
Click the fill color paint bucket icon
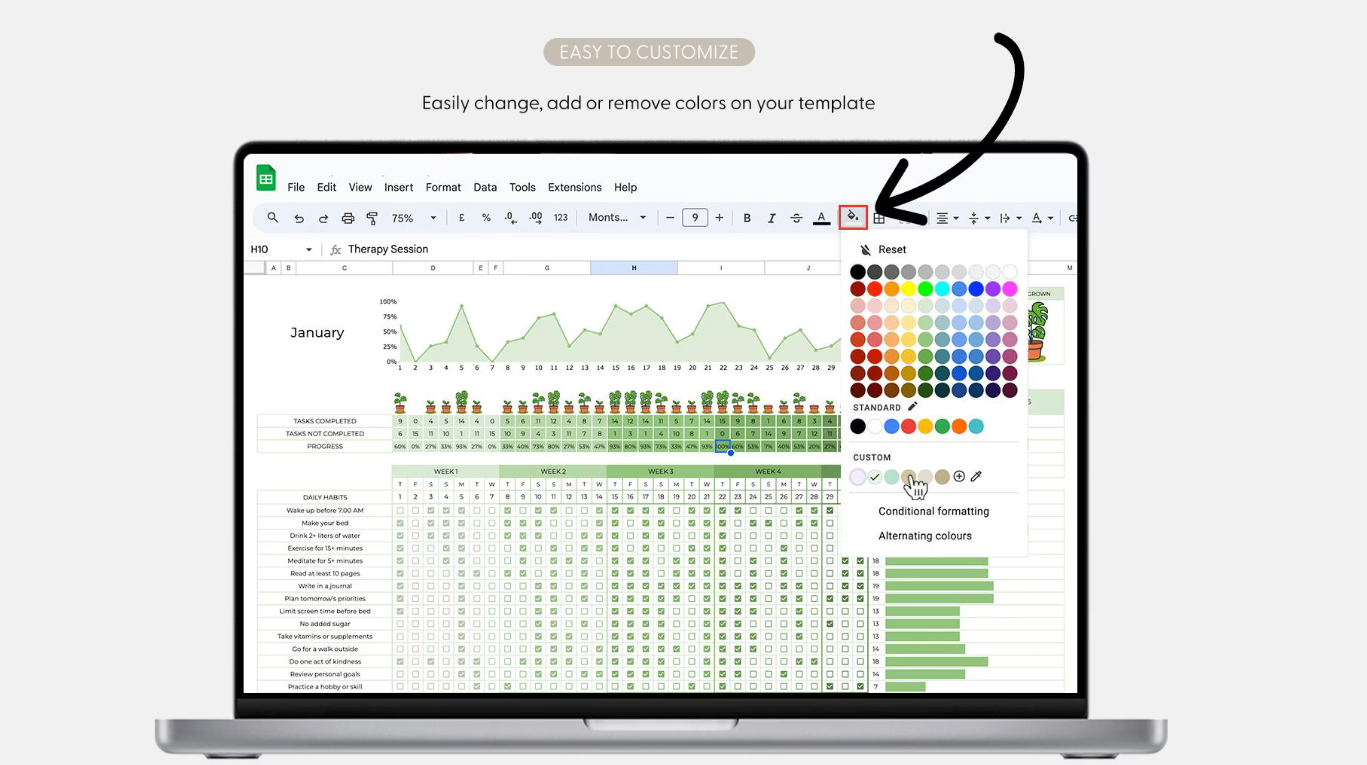pos(853,217)
